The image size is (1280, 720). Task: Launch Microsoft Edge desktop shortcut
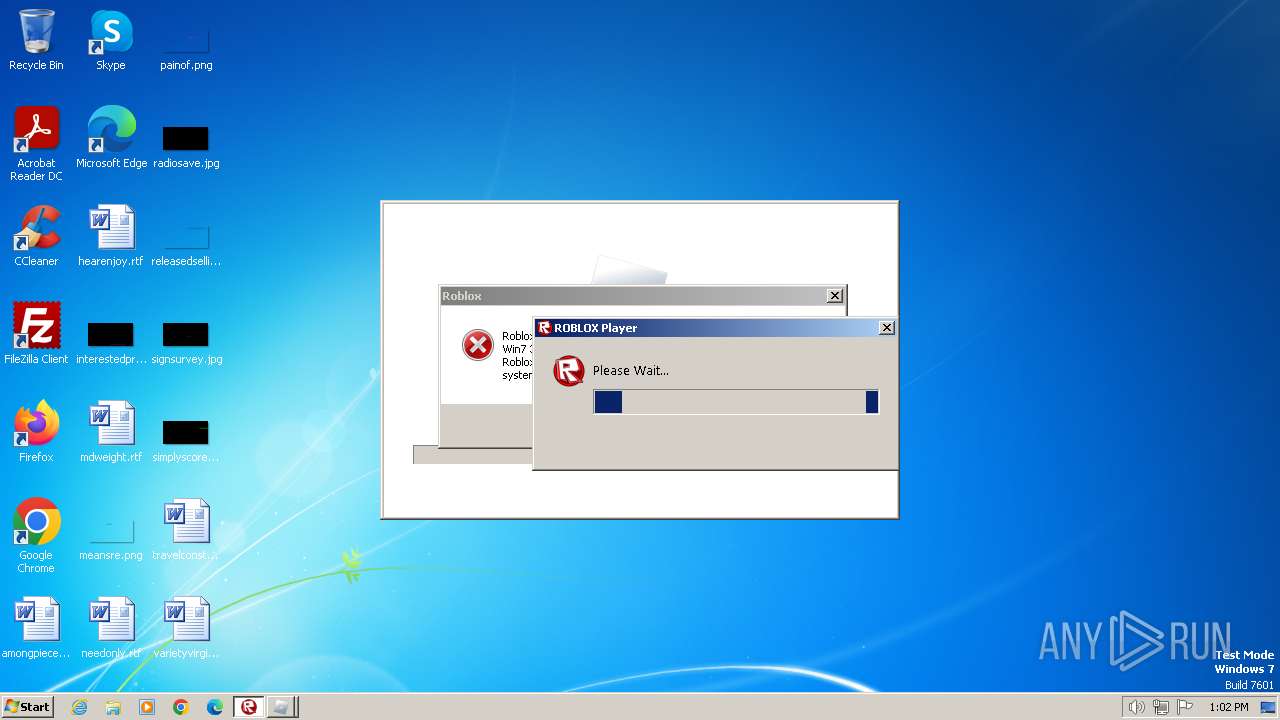(x=111, y=138)
